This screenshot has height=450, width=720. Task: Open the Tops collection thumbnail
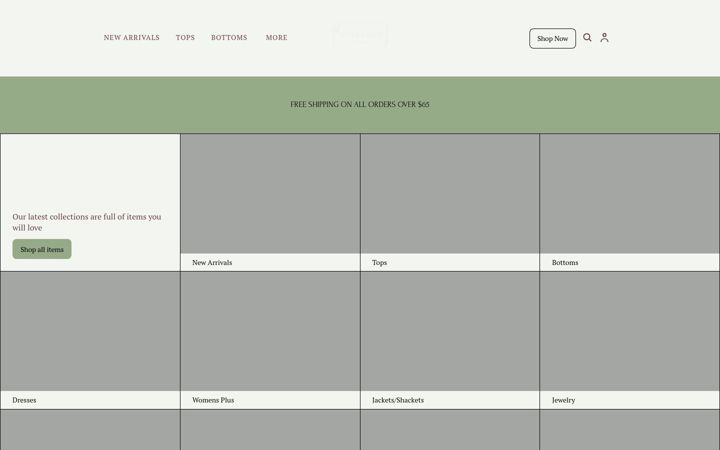click(450, 194)
